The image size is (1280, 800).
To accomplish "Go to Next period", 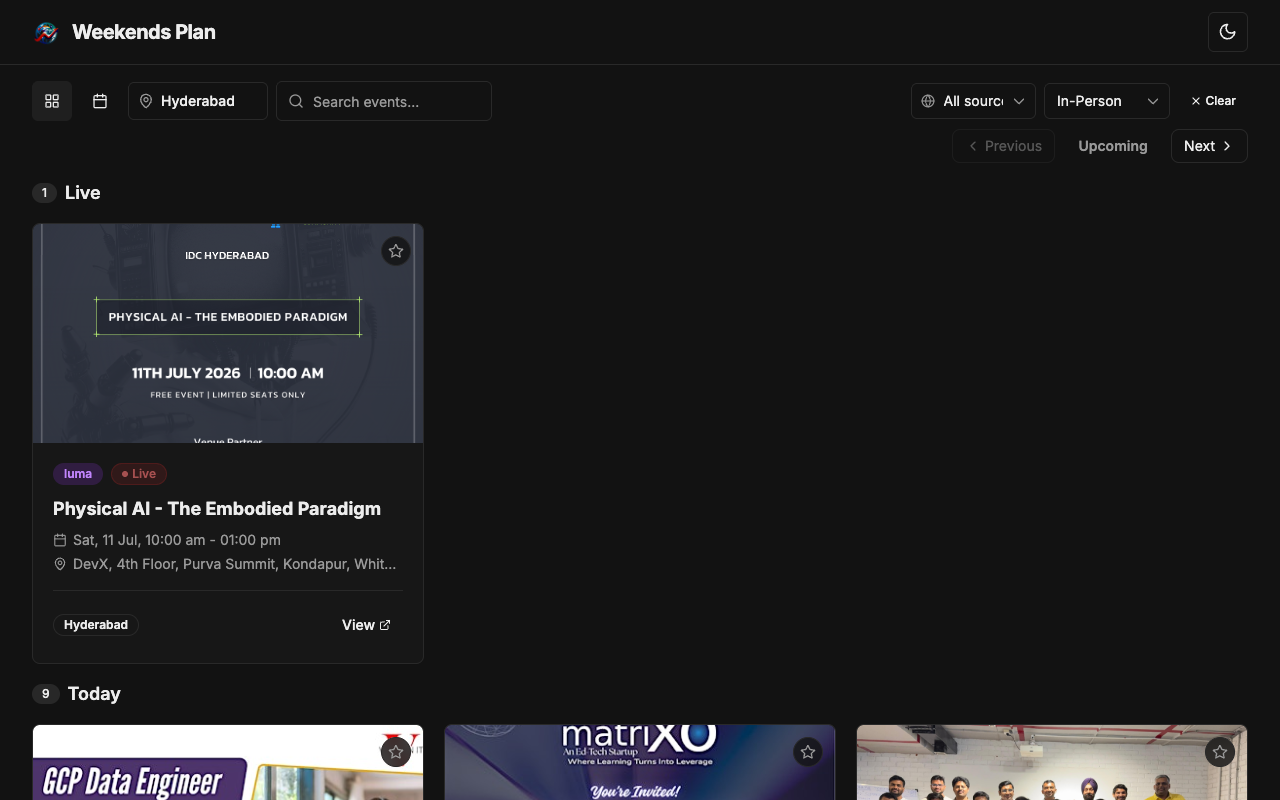I will (1209, 146).
